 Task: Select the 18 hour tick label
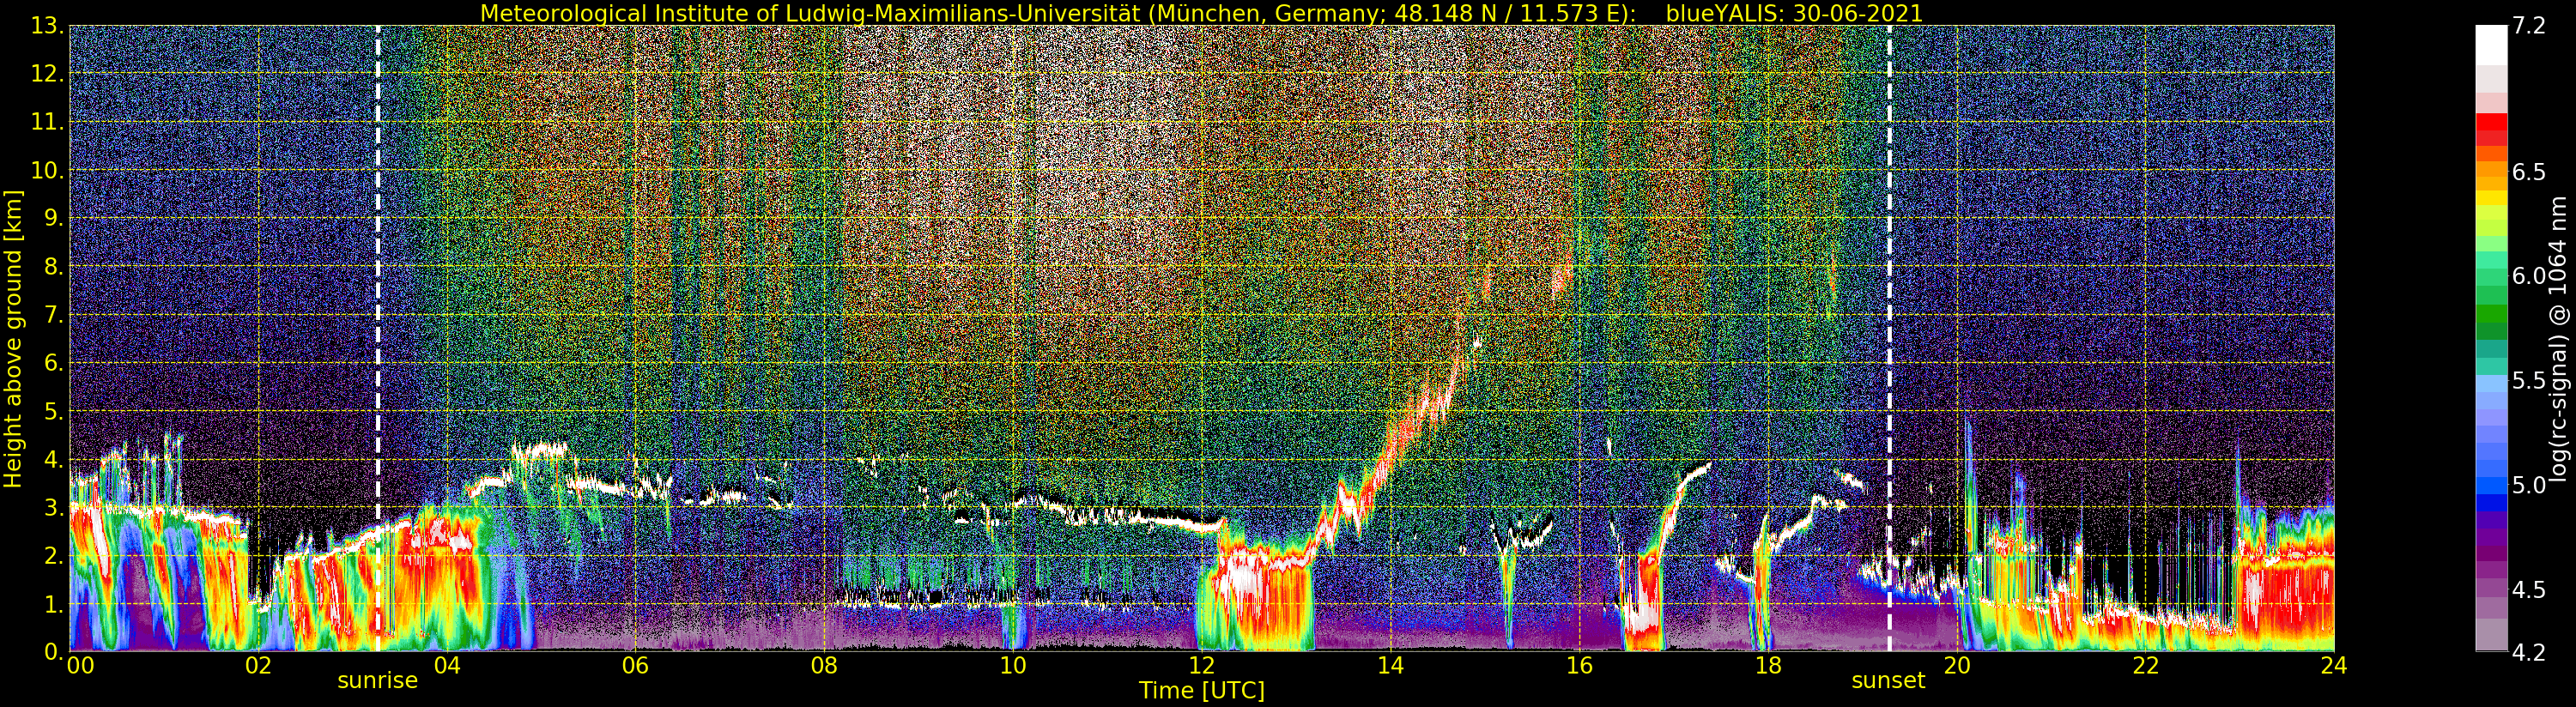pos(1767,666)
